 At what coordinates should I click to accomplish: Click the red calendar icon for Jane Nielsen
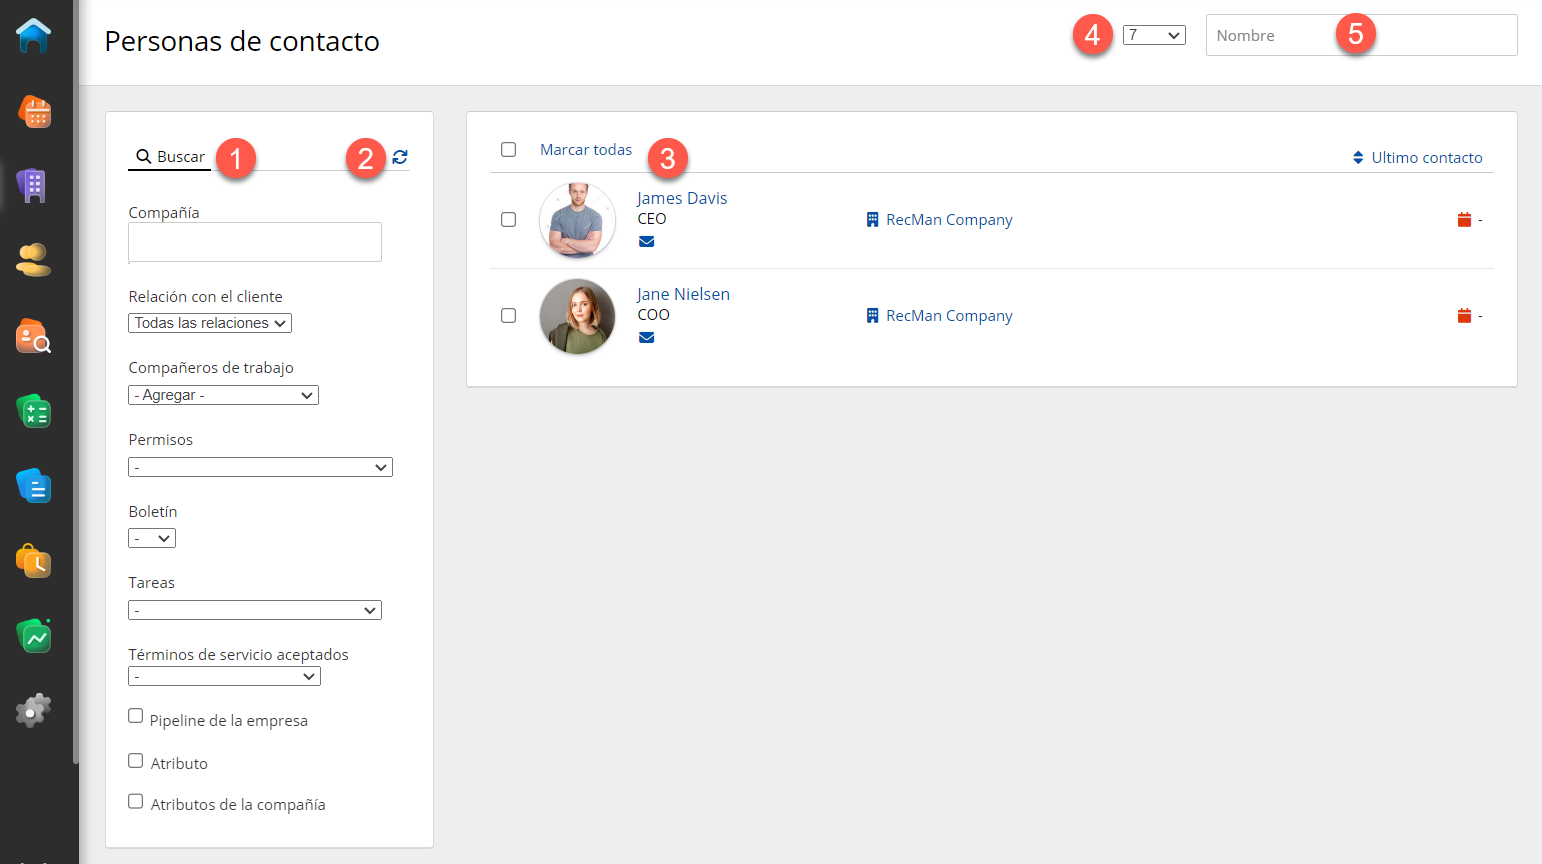[x=1464, y=316]
